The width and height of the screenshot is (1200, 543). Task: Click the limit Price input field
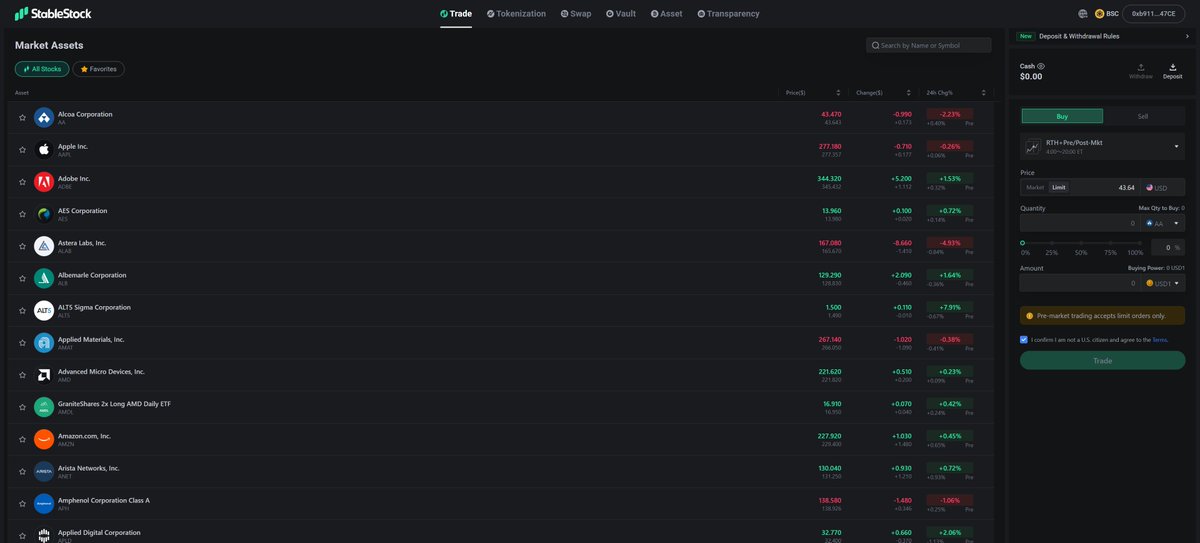point(1105,188)
